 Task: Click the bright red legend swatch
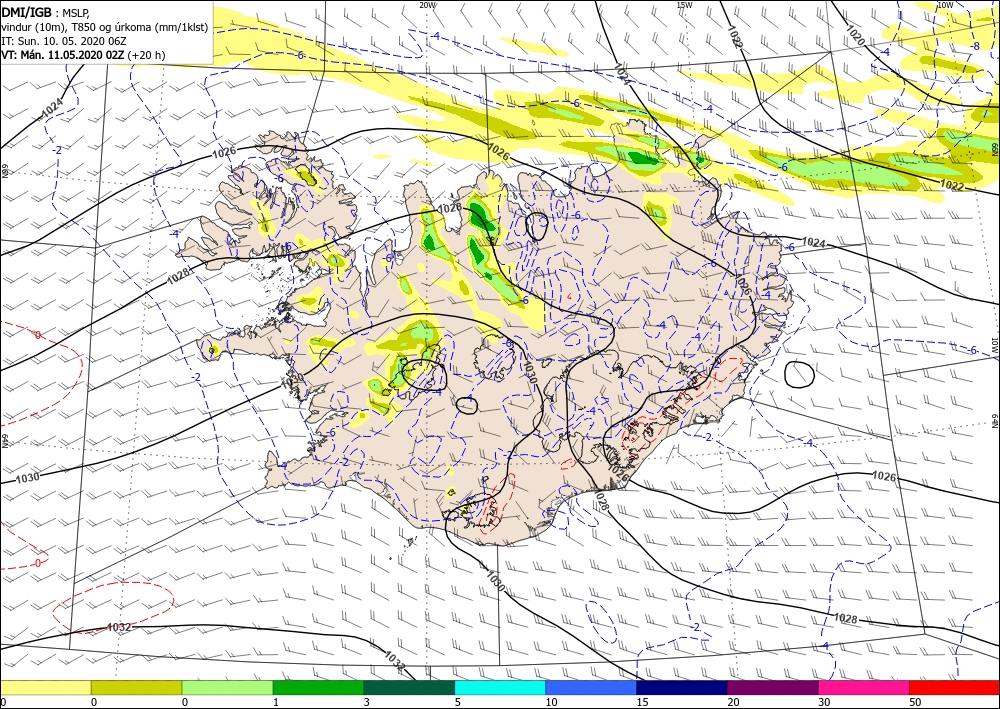(x=954, y=687)
